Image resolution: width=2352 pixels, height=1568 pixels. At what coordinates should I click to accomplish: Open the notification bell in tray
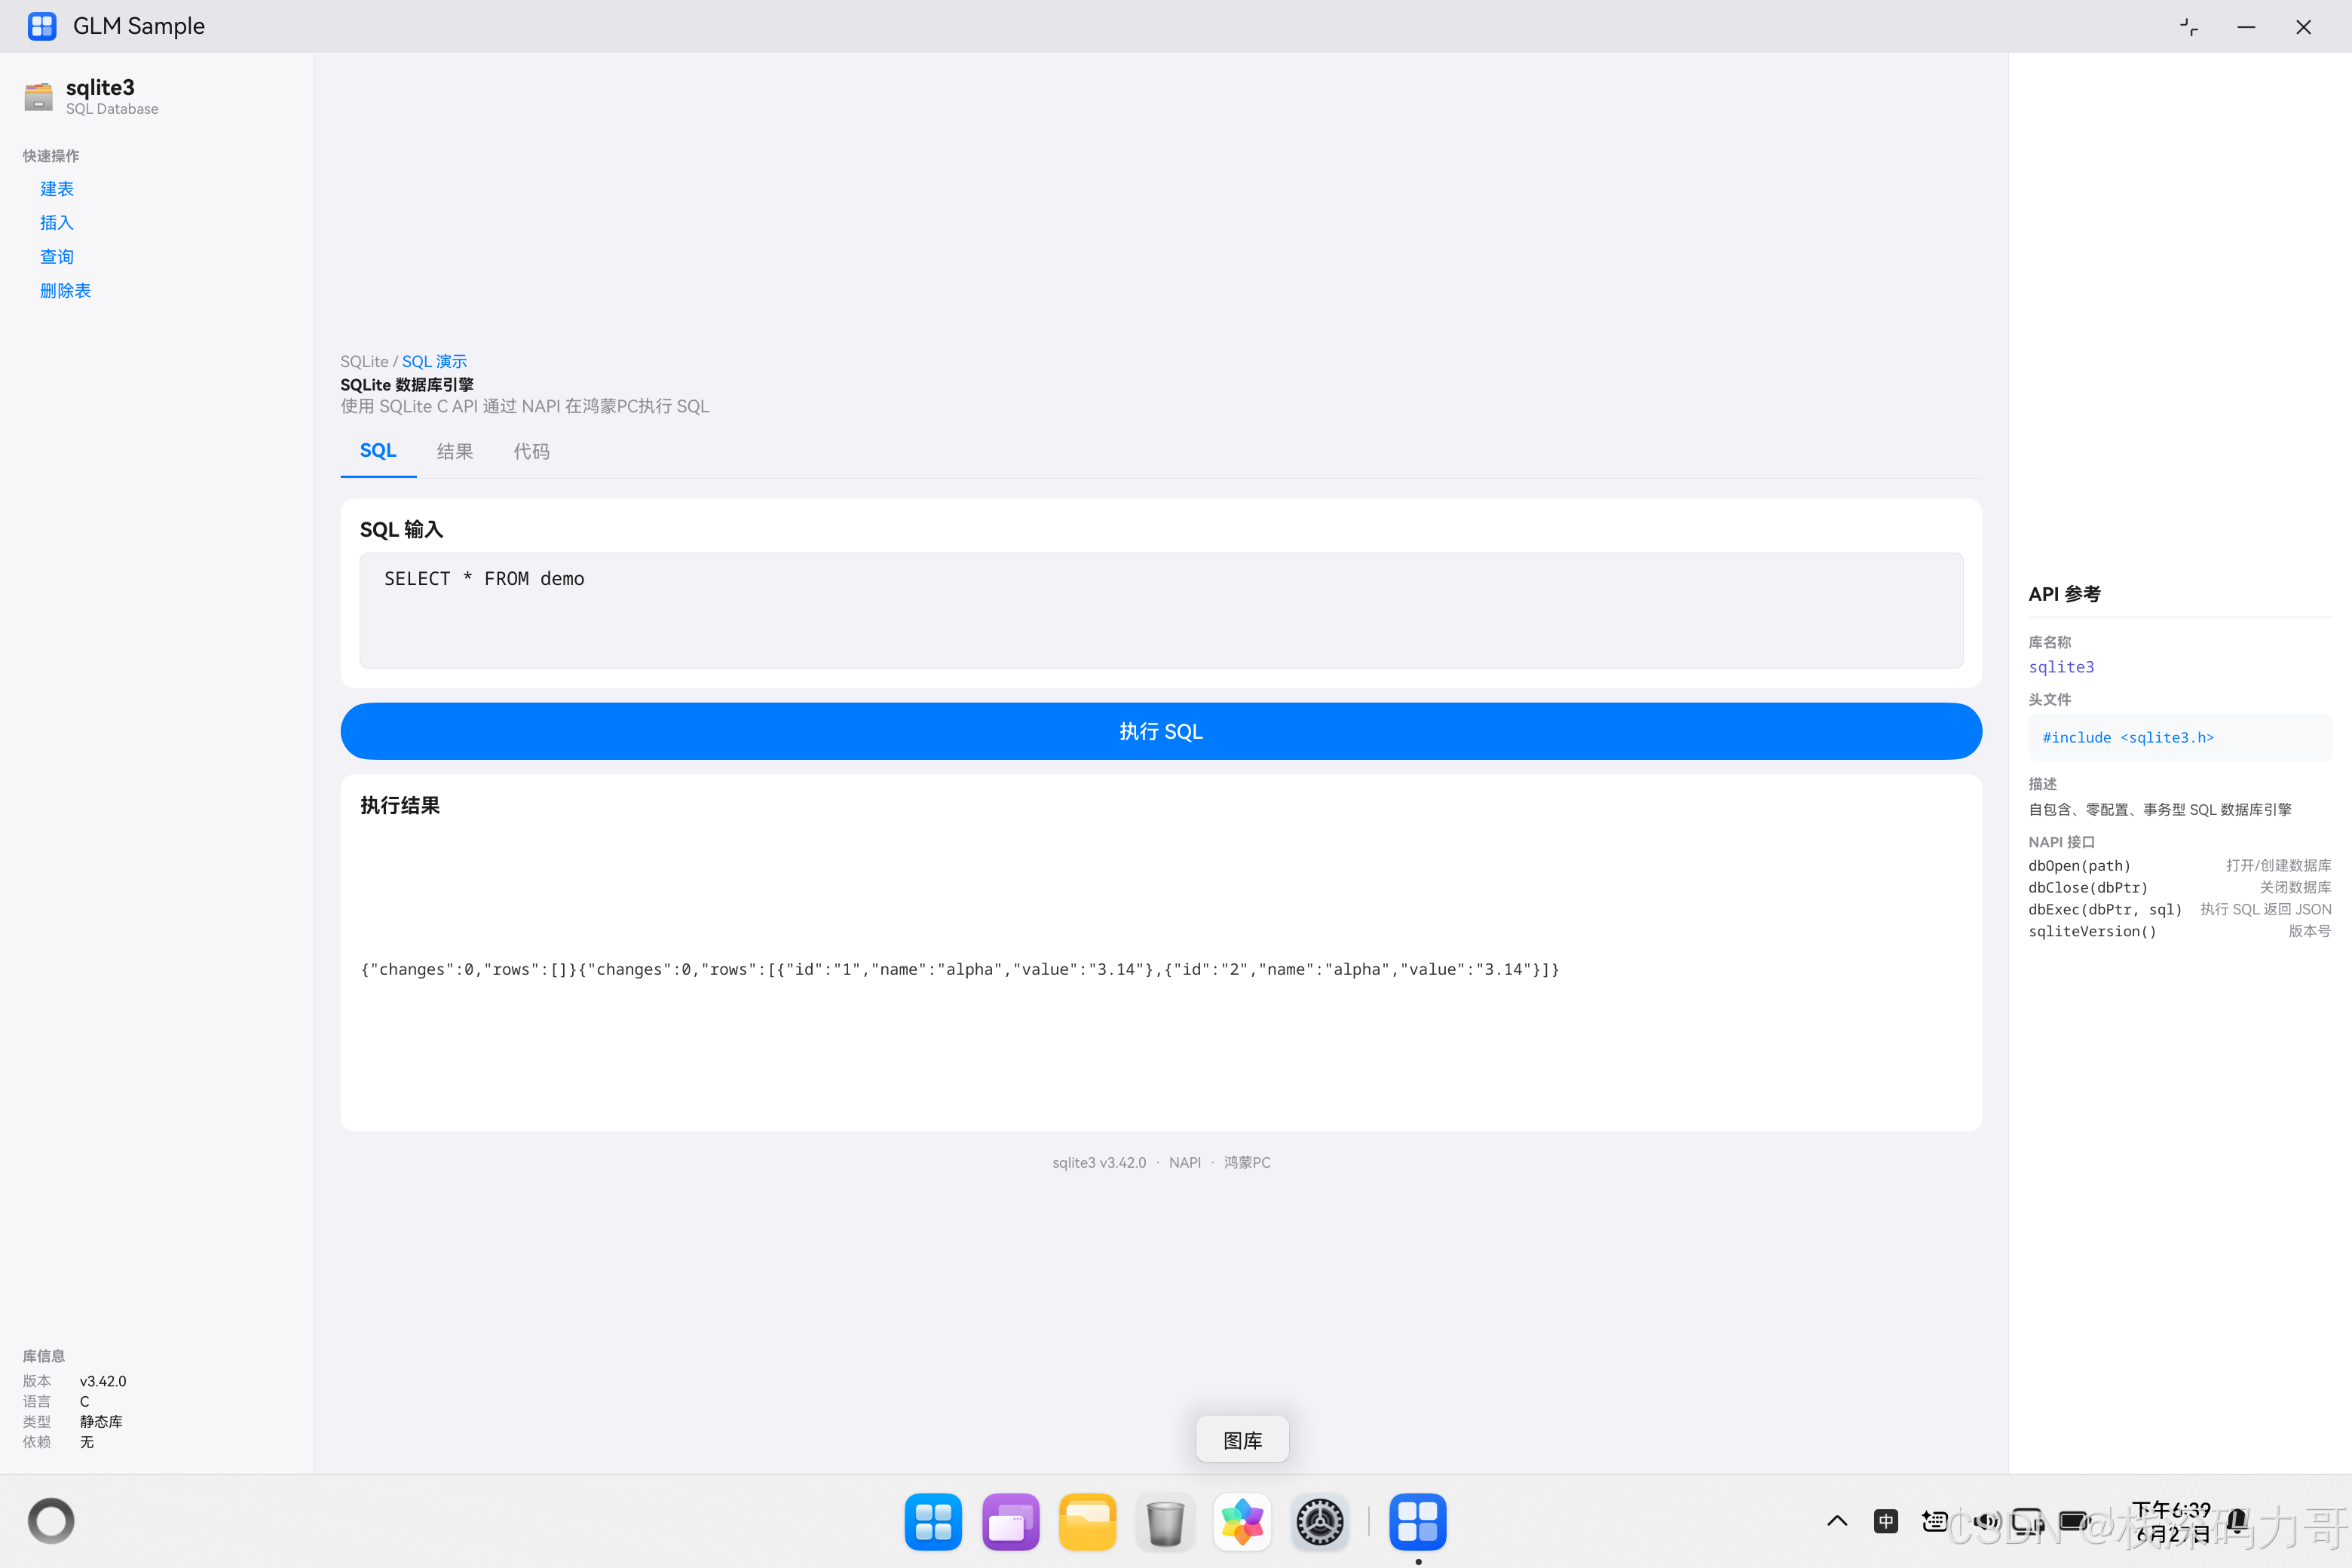point(2238,1521)
